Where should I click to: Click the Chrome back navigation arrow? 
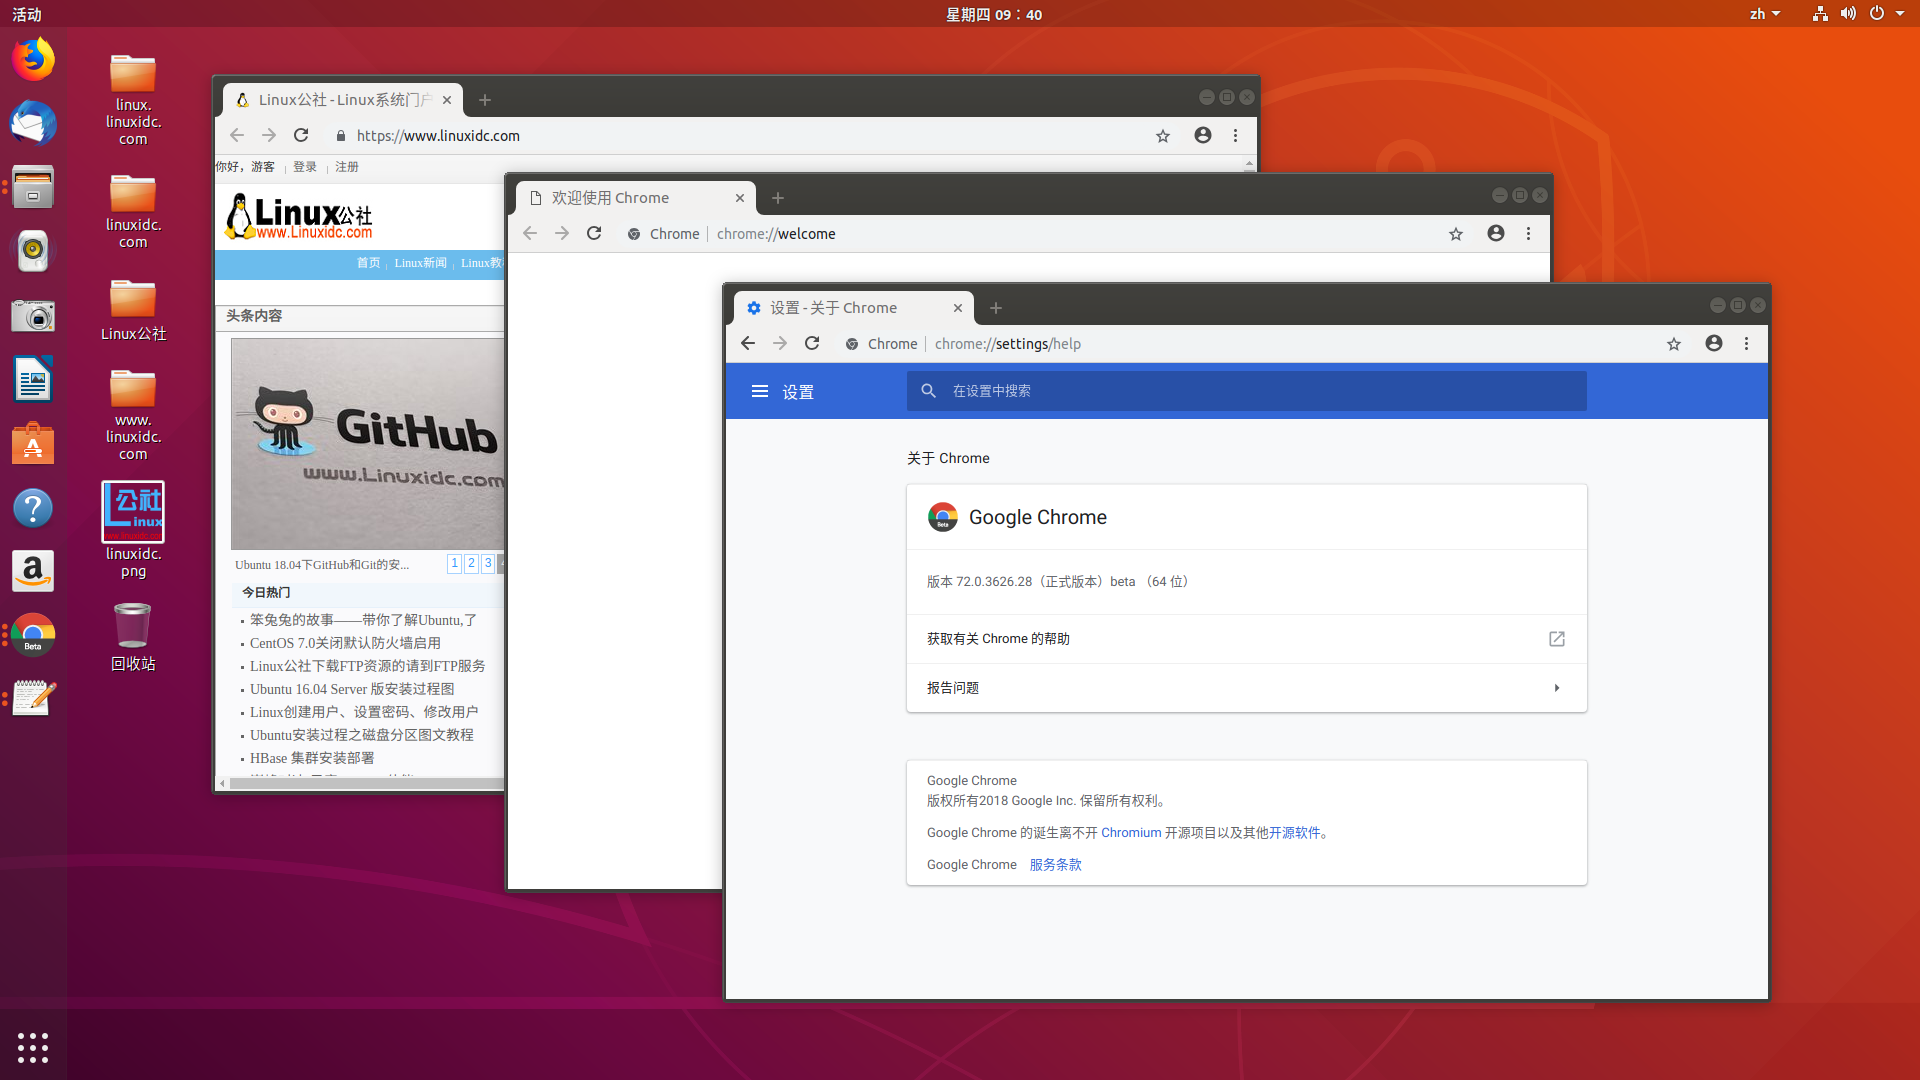coord(748,343)
